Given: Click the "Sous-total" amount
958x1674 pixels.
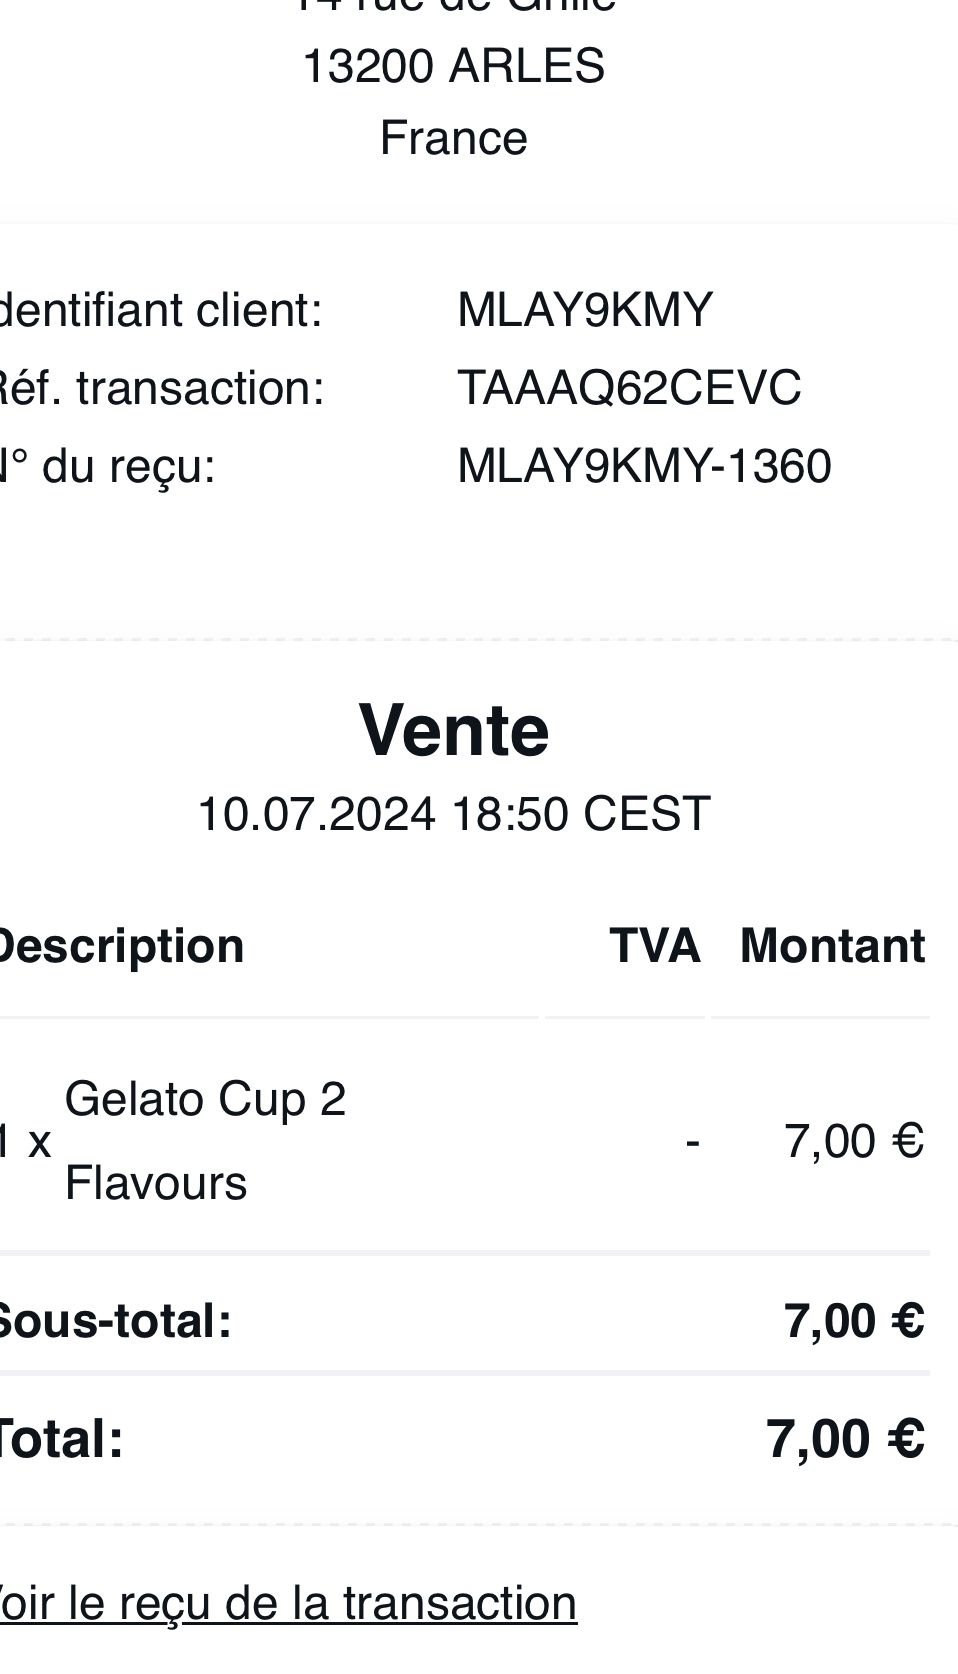Looking at the screenshot, I should pos(853,1321).
